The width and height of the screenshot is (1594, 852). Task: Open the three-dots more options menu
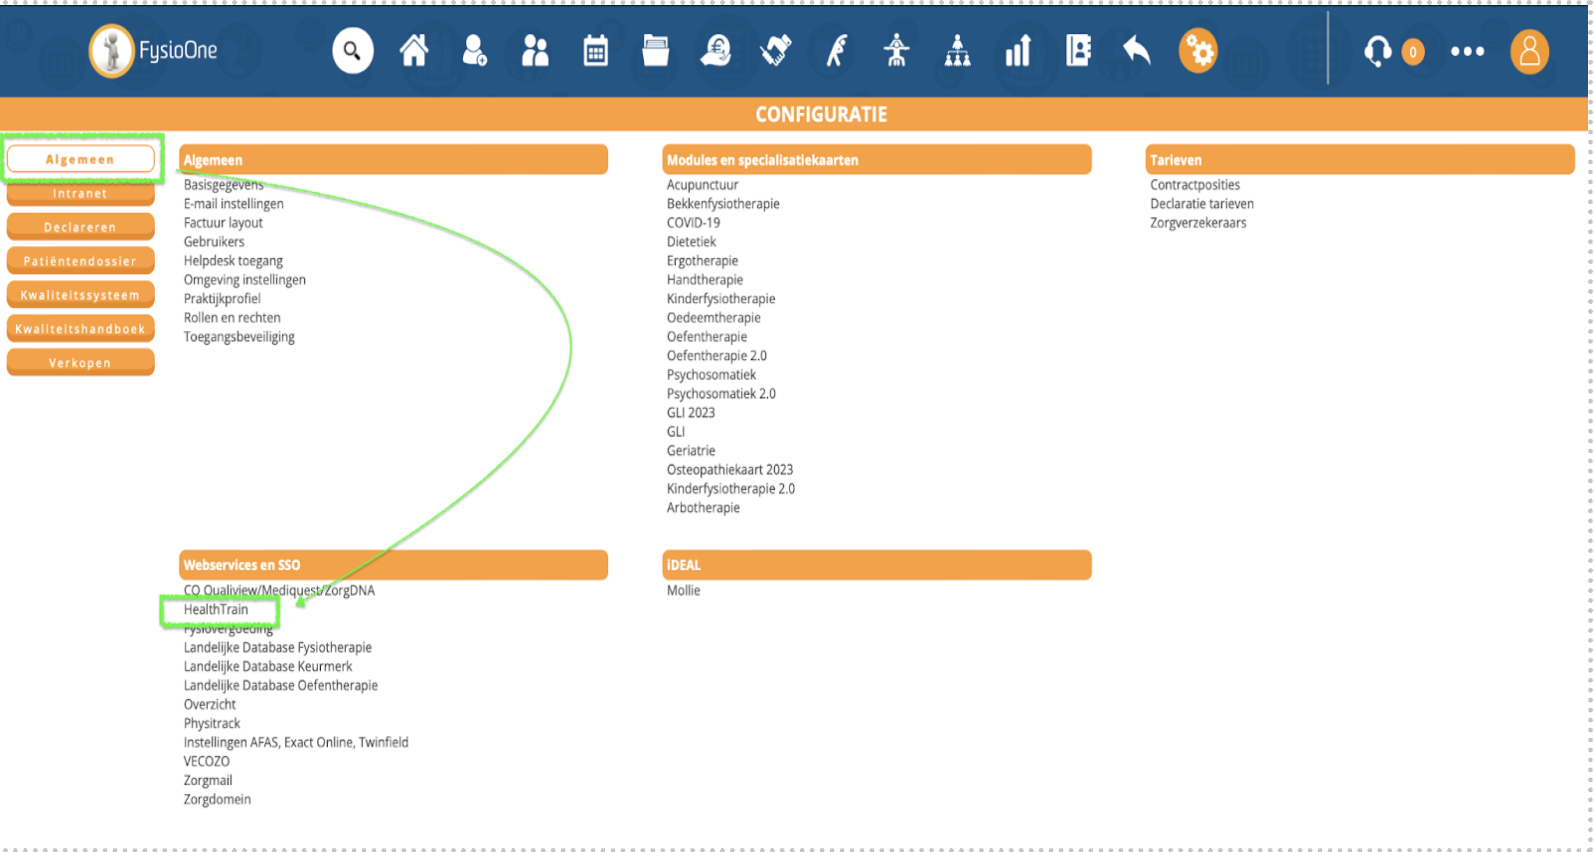coord(1467,51)
